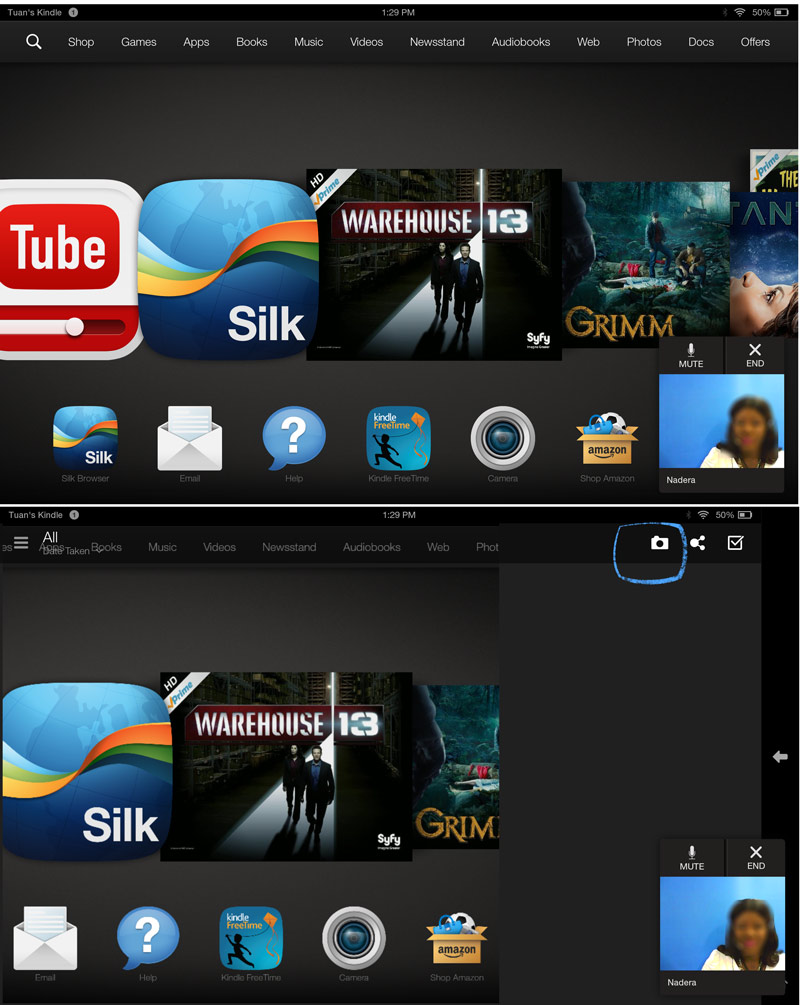
Task: Open search with the magnifying glass icon
Action: tap(34, 42)
